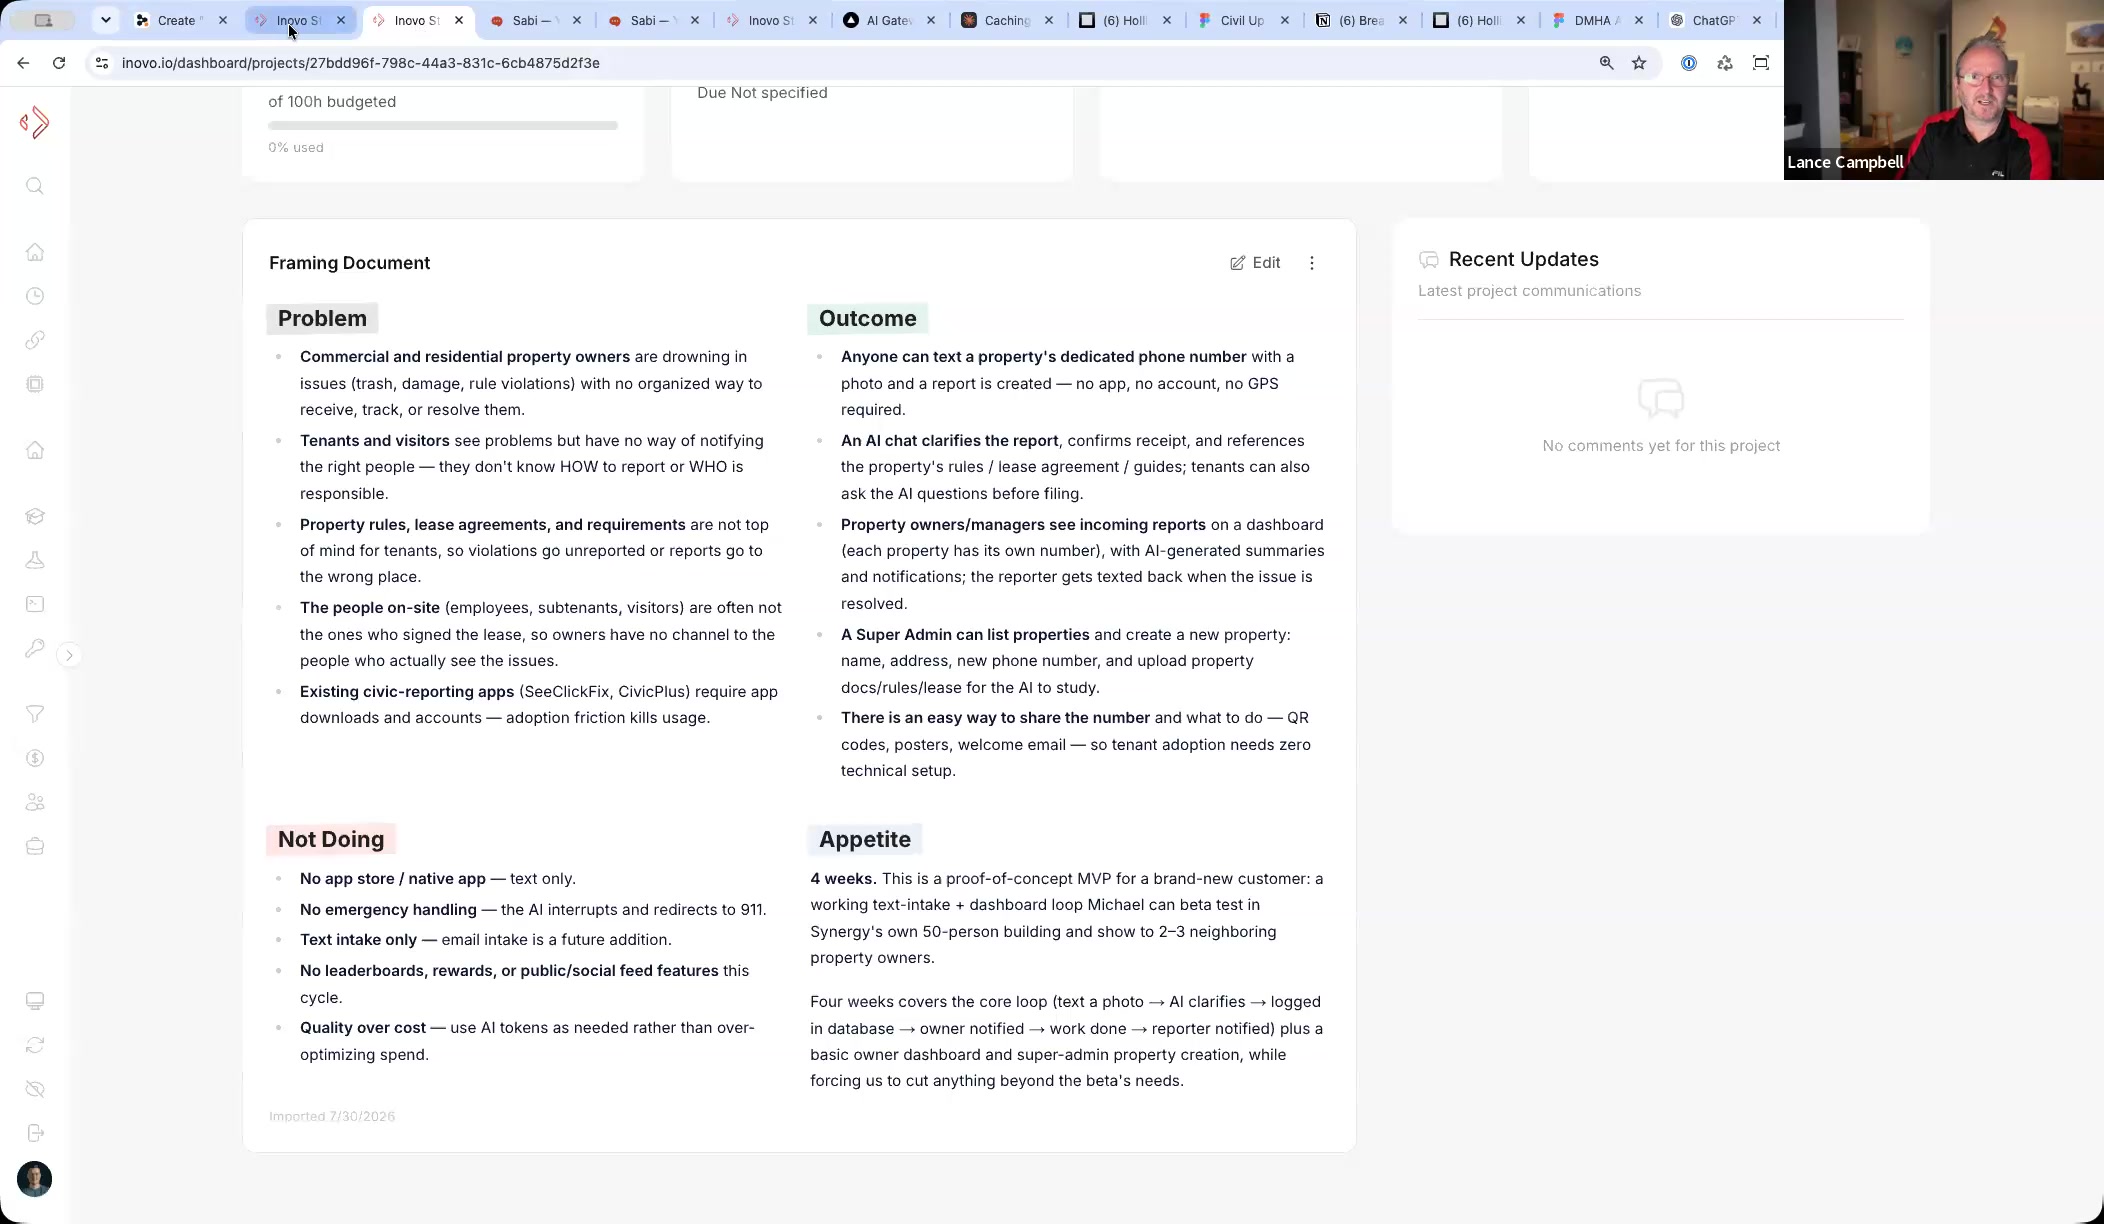Open the dollar coin billing icon

pos(35,758)
